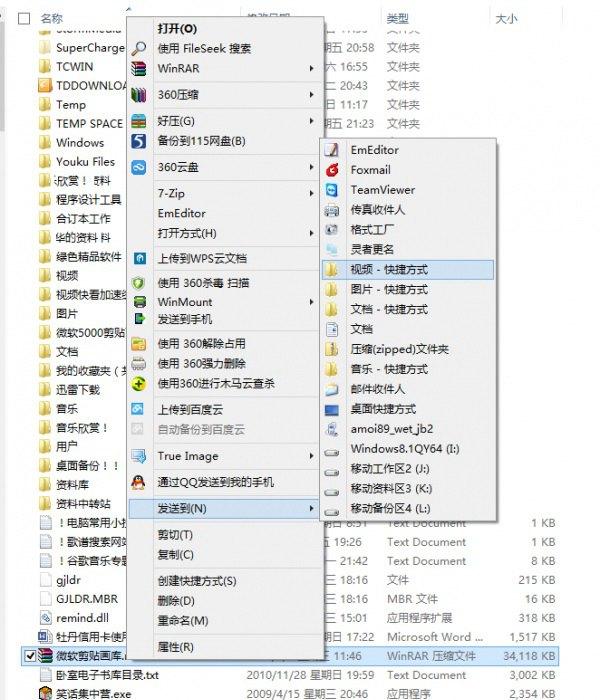Click the 传真收件人 fax icon
The image size is (600, 700).
coord(331,210)
